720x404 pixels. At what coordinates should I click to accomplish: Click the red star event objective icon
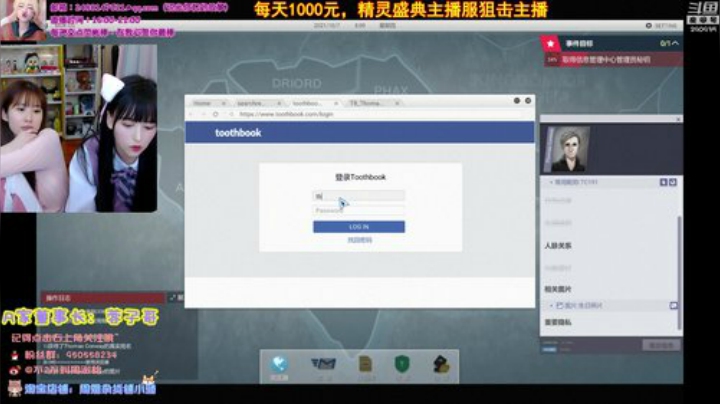point(551,44)
